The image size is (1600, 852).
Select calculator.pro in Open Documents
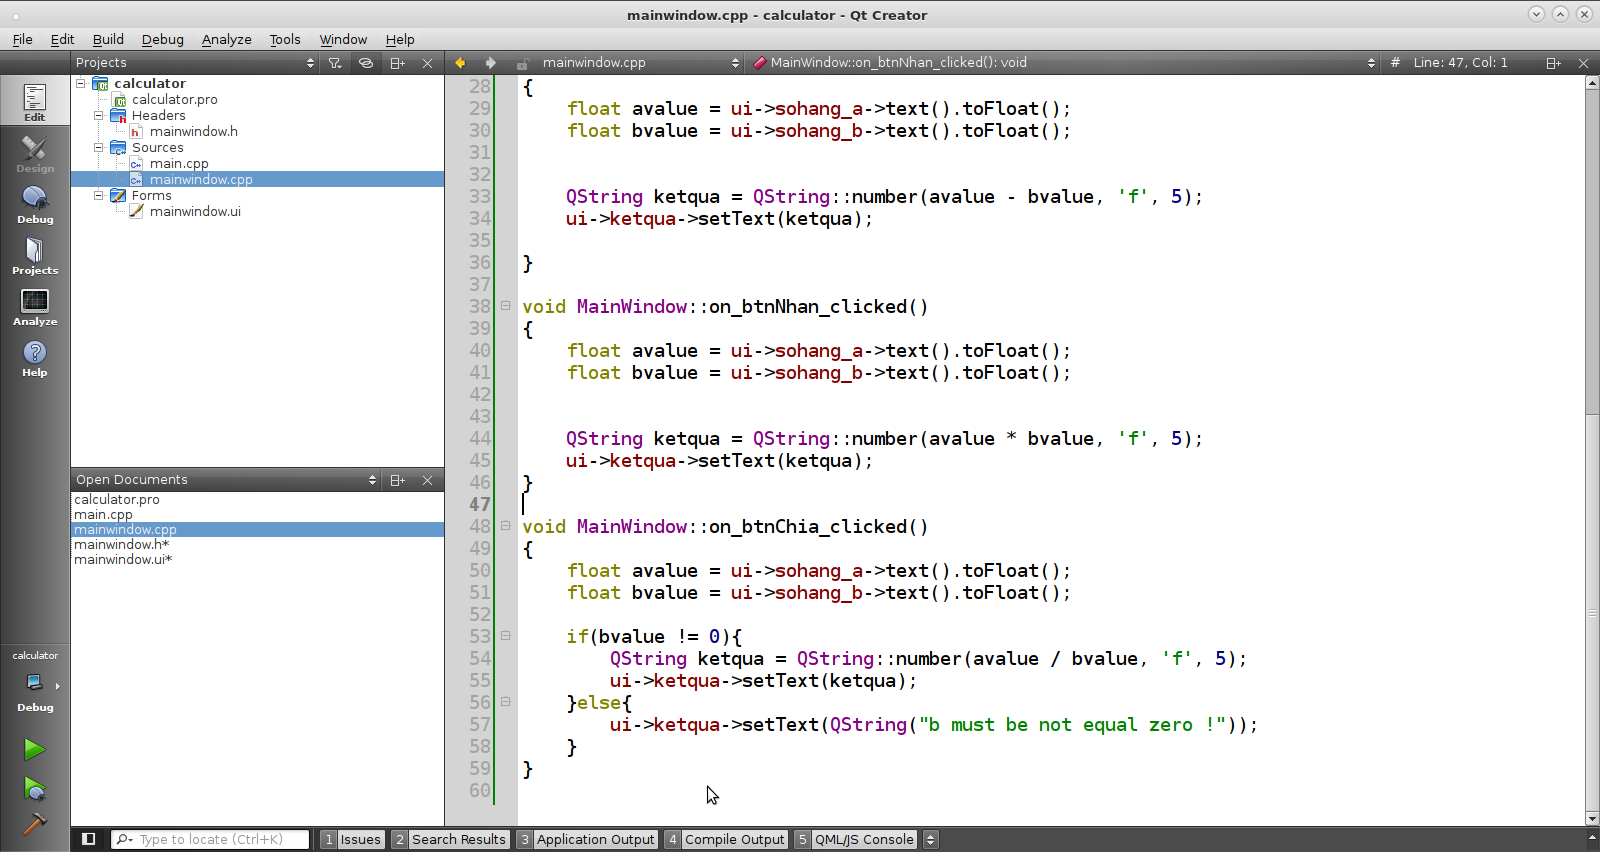click(x=116, y=499)
